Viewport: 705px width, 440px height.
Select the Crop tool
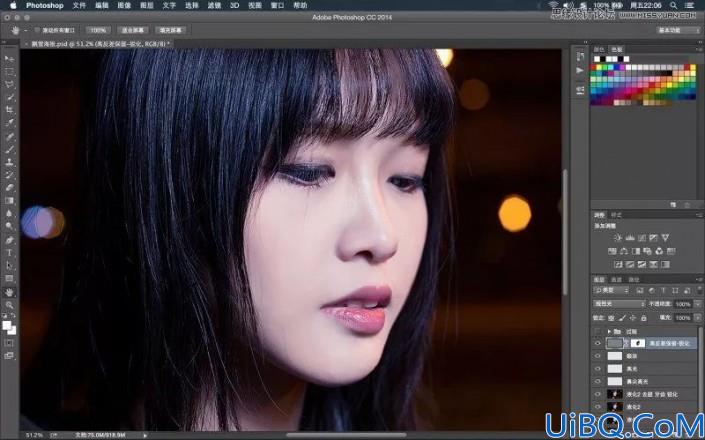click(x=9, y=110)
